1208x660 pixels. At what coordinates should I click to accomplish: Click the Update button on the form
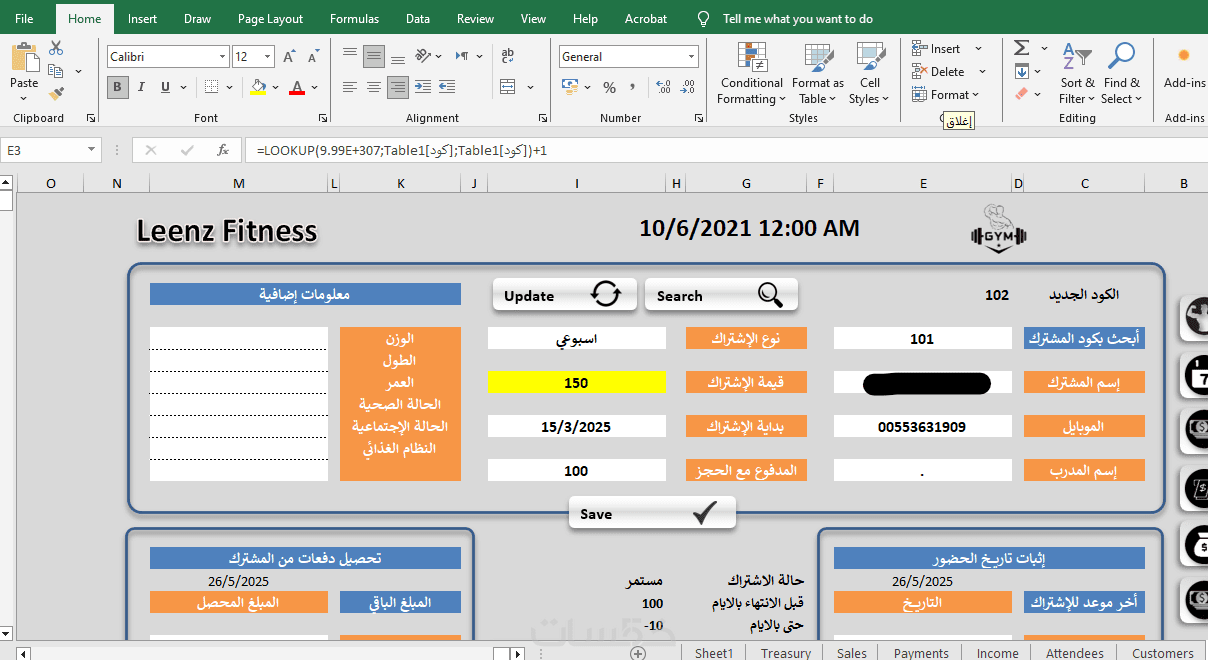click(564, 295)
